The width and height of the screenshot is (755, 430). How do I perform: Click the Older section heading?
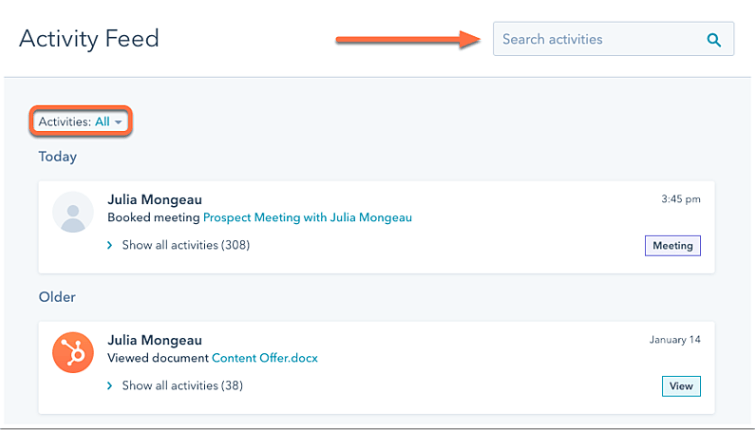[x=57, y=297]
